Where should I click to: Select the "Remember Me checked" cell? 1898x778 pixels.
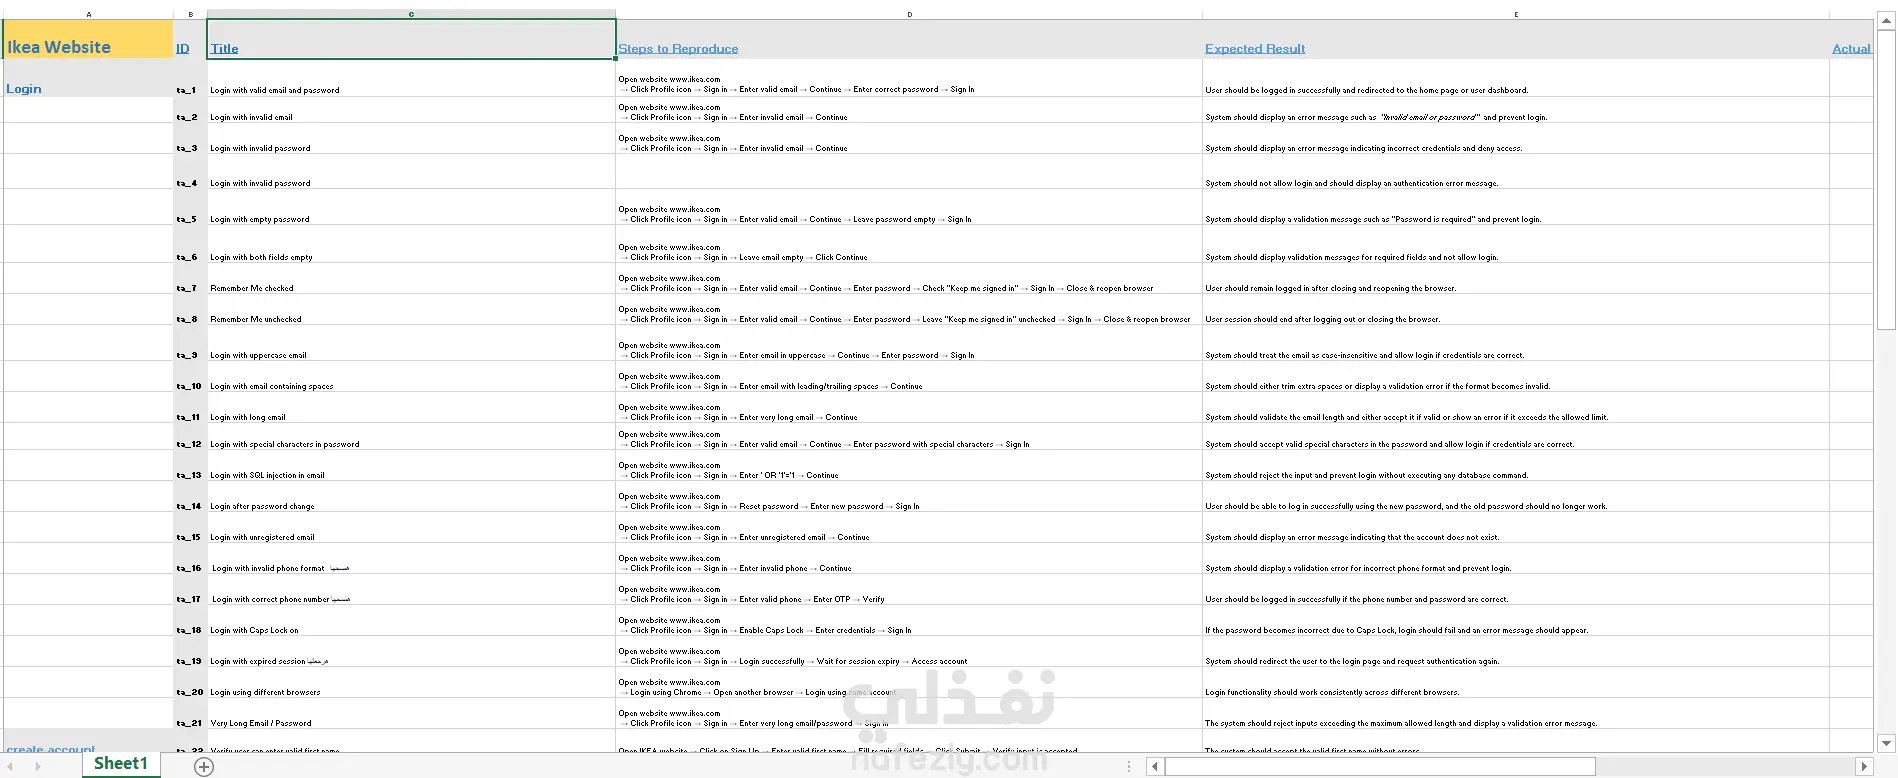(x=411, y=278)
